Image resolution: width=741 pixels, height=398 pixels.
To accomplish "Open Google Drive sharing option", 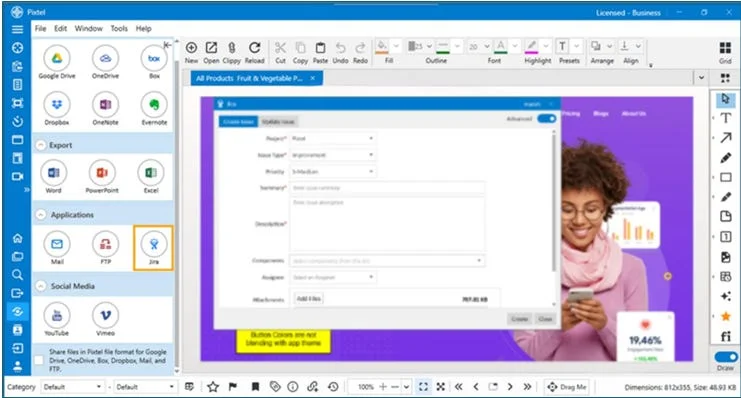I will click(x=57, y=59).
